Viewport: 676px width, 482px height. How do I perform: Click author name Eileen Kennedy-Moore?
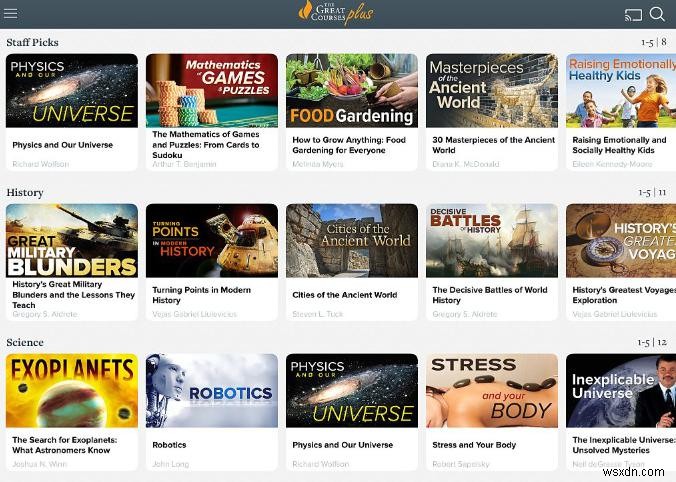(x=612, y=164)
